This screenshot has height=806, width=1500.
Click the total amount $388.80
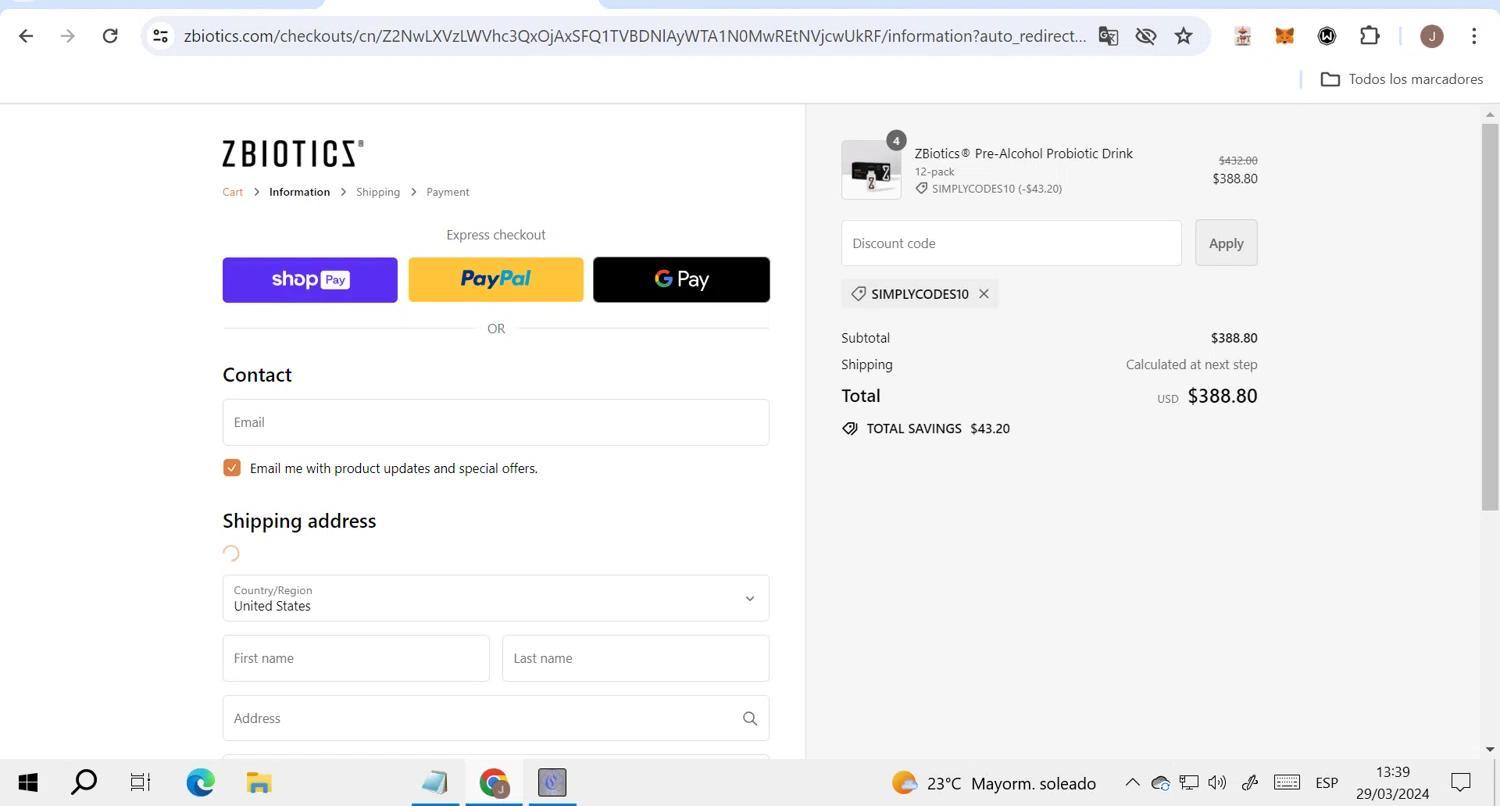(1222, 396)
